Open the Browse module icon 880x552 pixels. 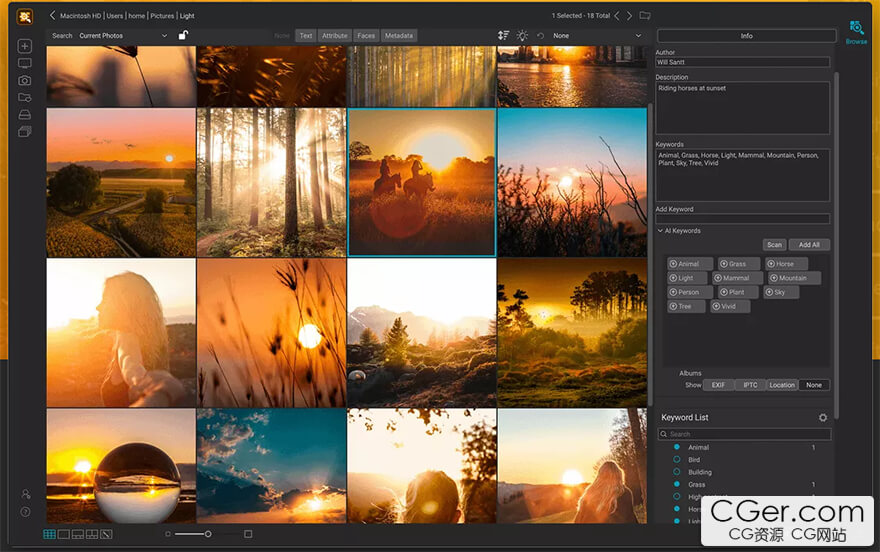[x=856, y=31]
